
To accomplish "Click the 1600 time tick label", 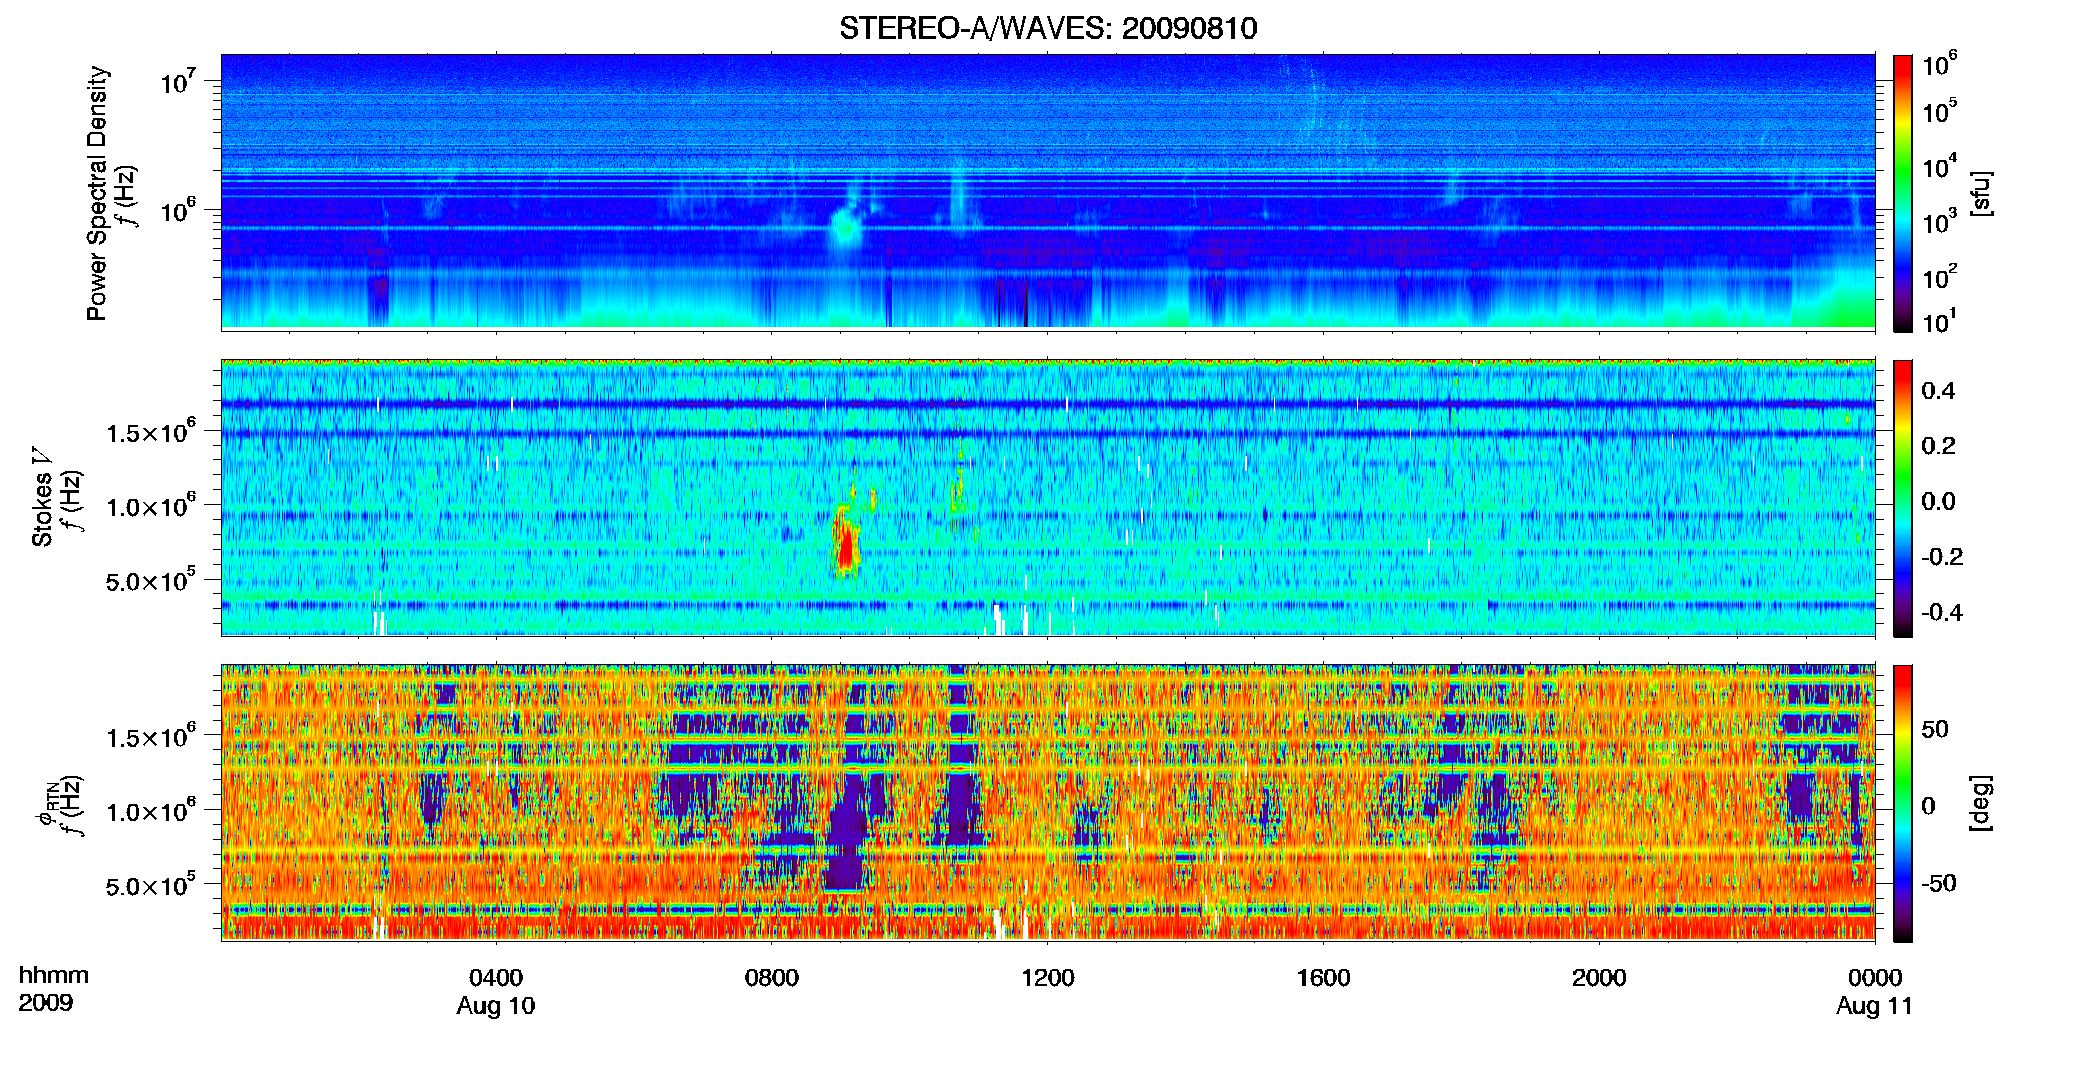I will pyautogui.click(x=1323, y=978).
